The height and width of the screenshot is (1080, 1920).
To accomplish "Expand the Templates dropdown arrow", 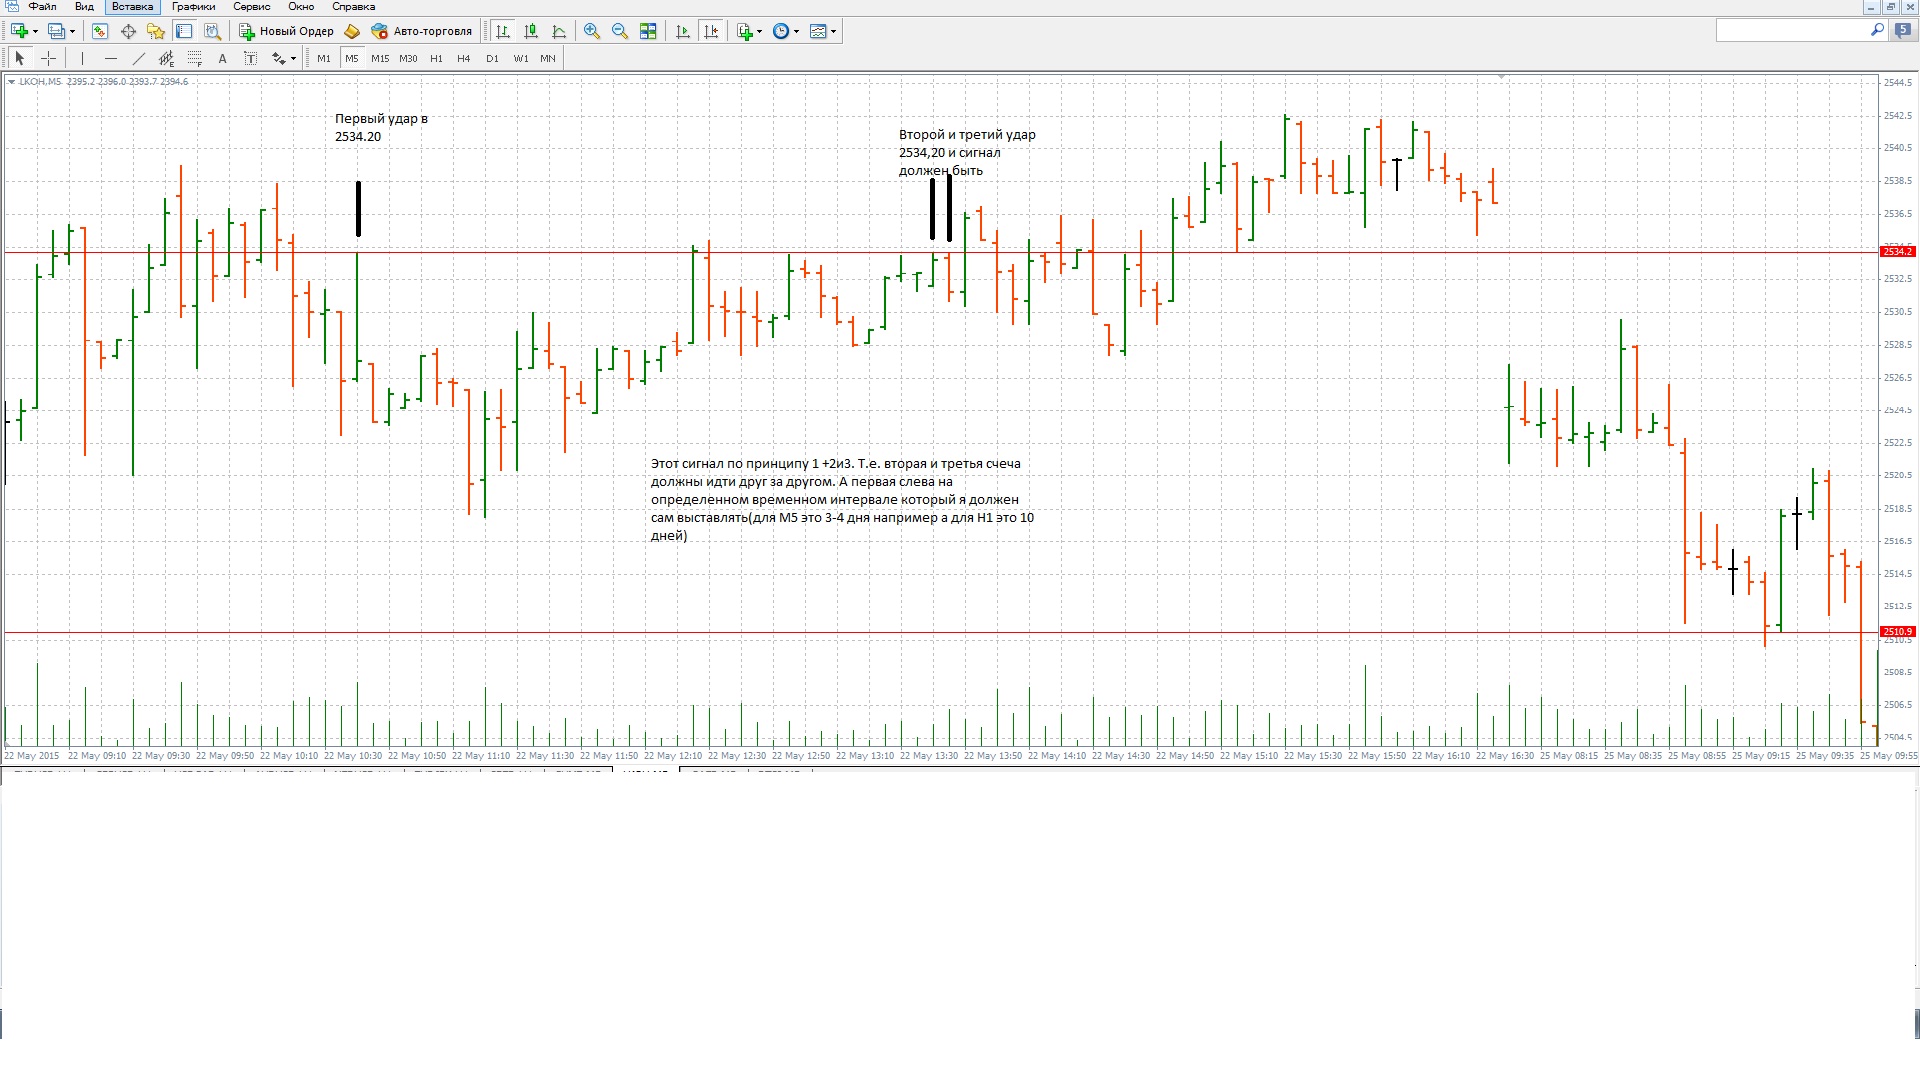I will point(834,31).
